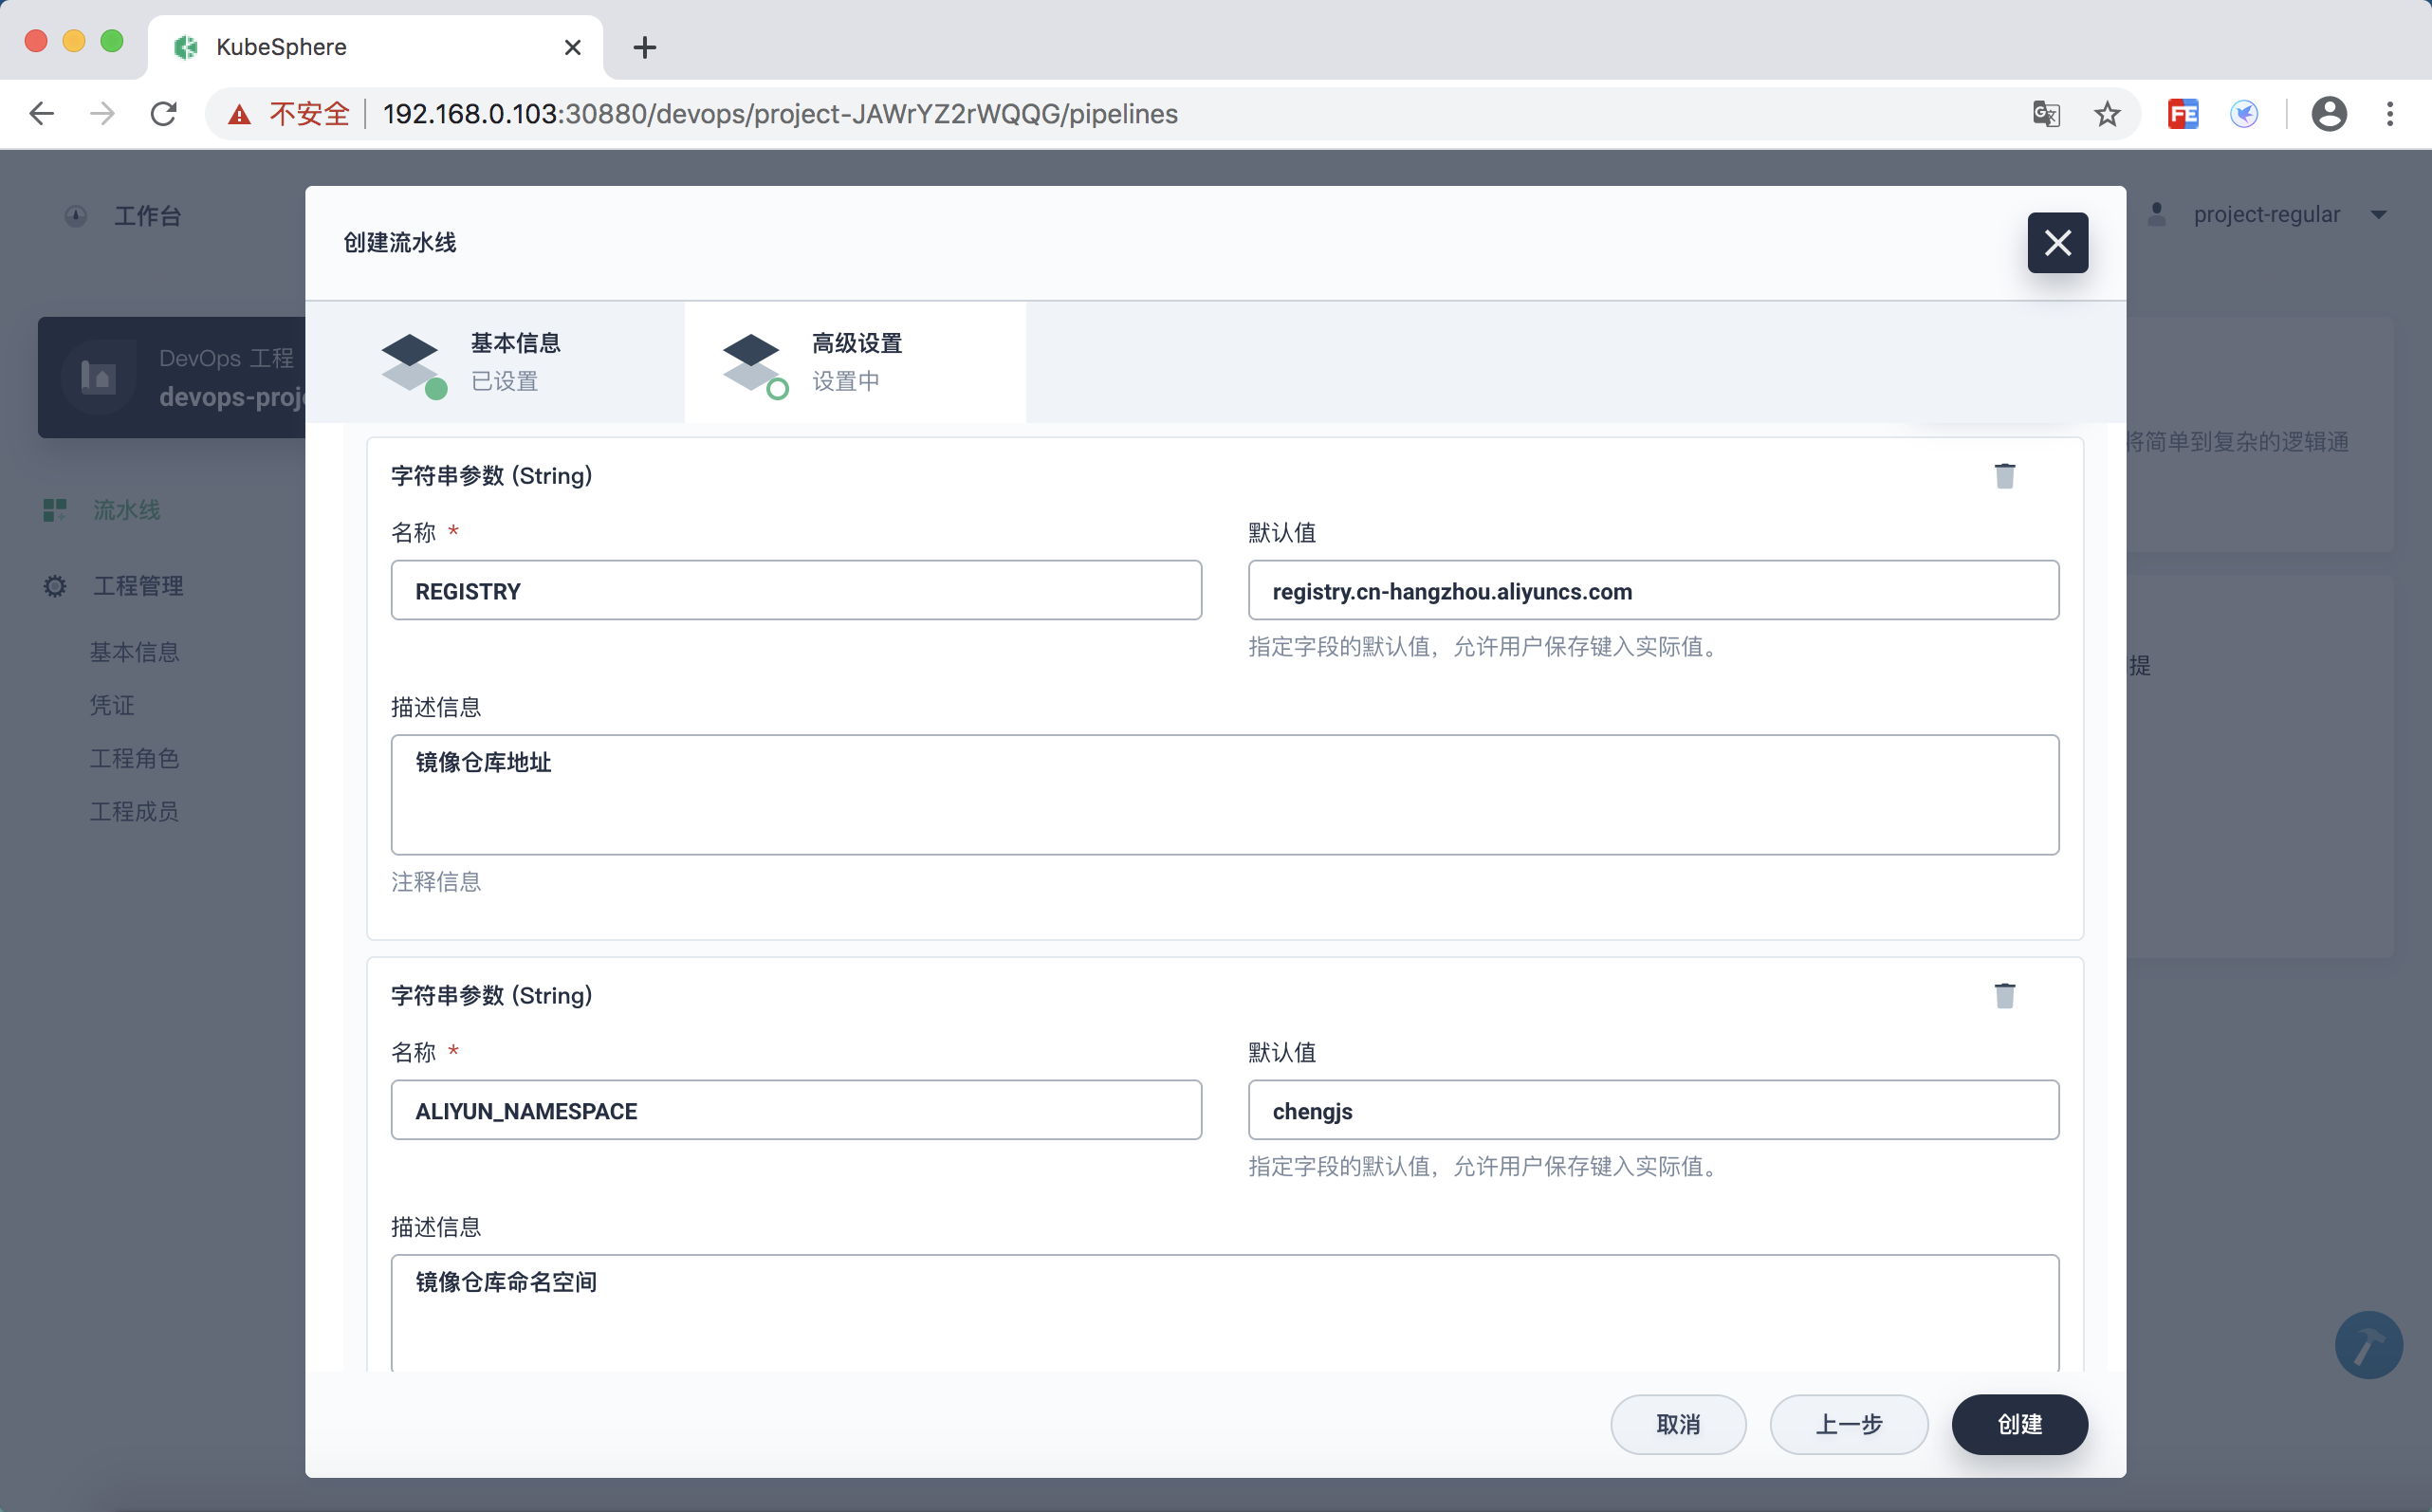Click the chengjs default value field
Viewport: 2432px width, 1512px height.
[1652, 1111]
